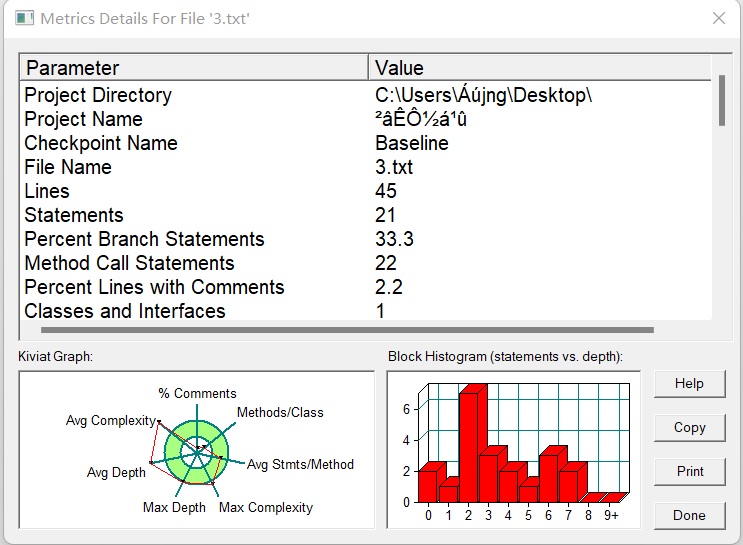Click the Help button
The height and width of the screenshot is (545, 743).
(x=689, y=383)
